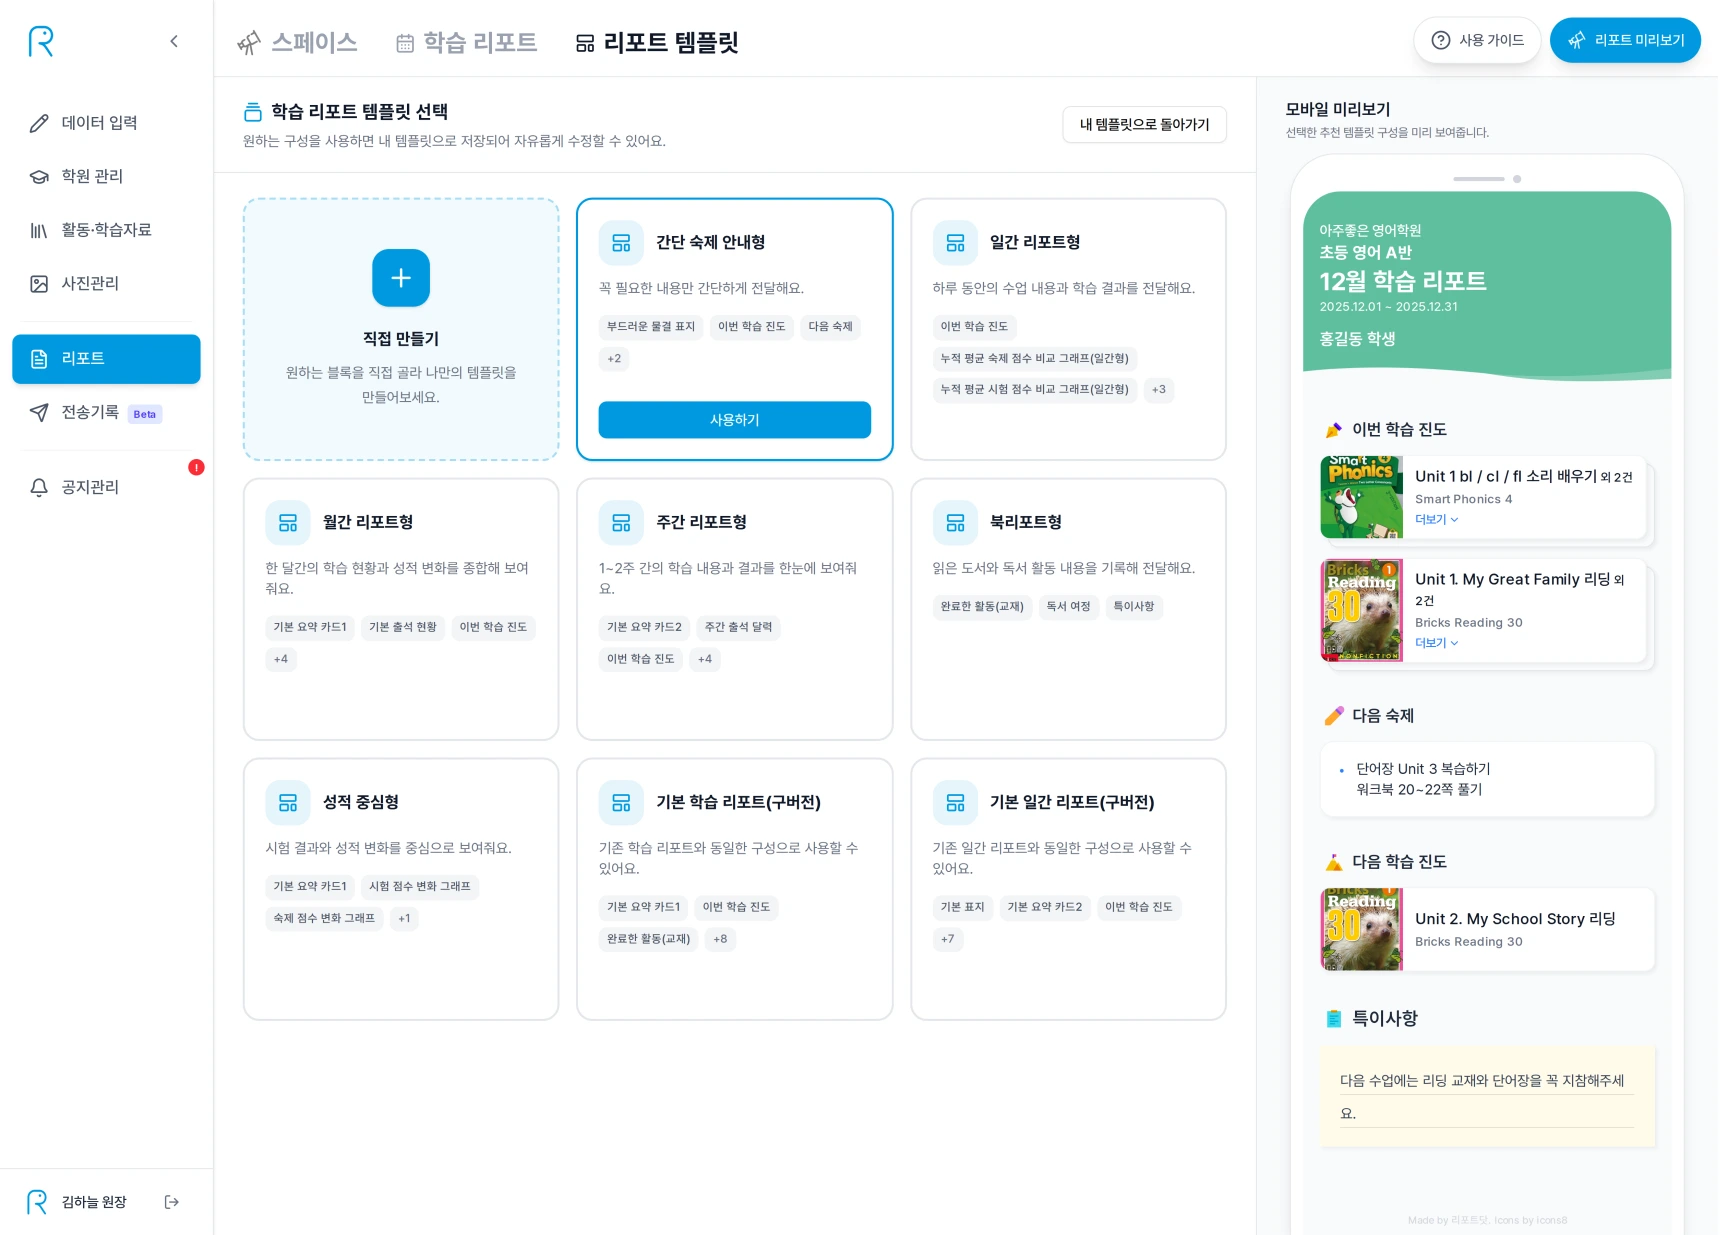The height and width of the screenshot is (1235, 1728).
Task: Open 활동·학습자료 library icon
Action: click(39, 230)
